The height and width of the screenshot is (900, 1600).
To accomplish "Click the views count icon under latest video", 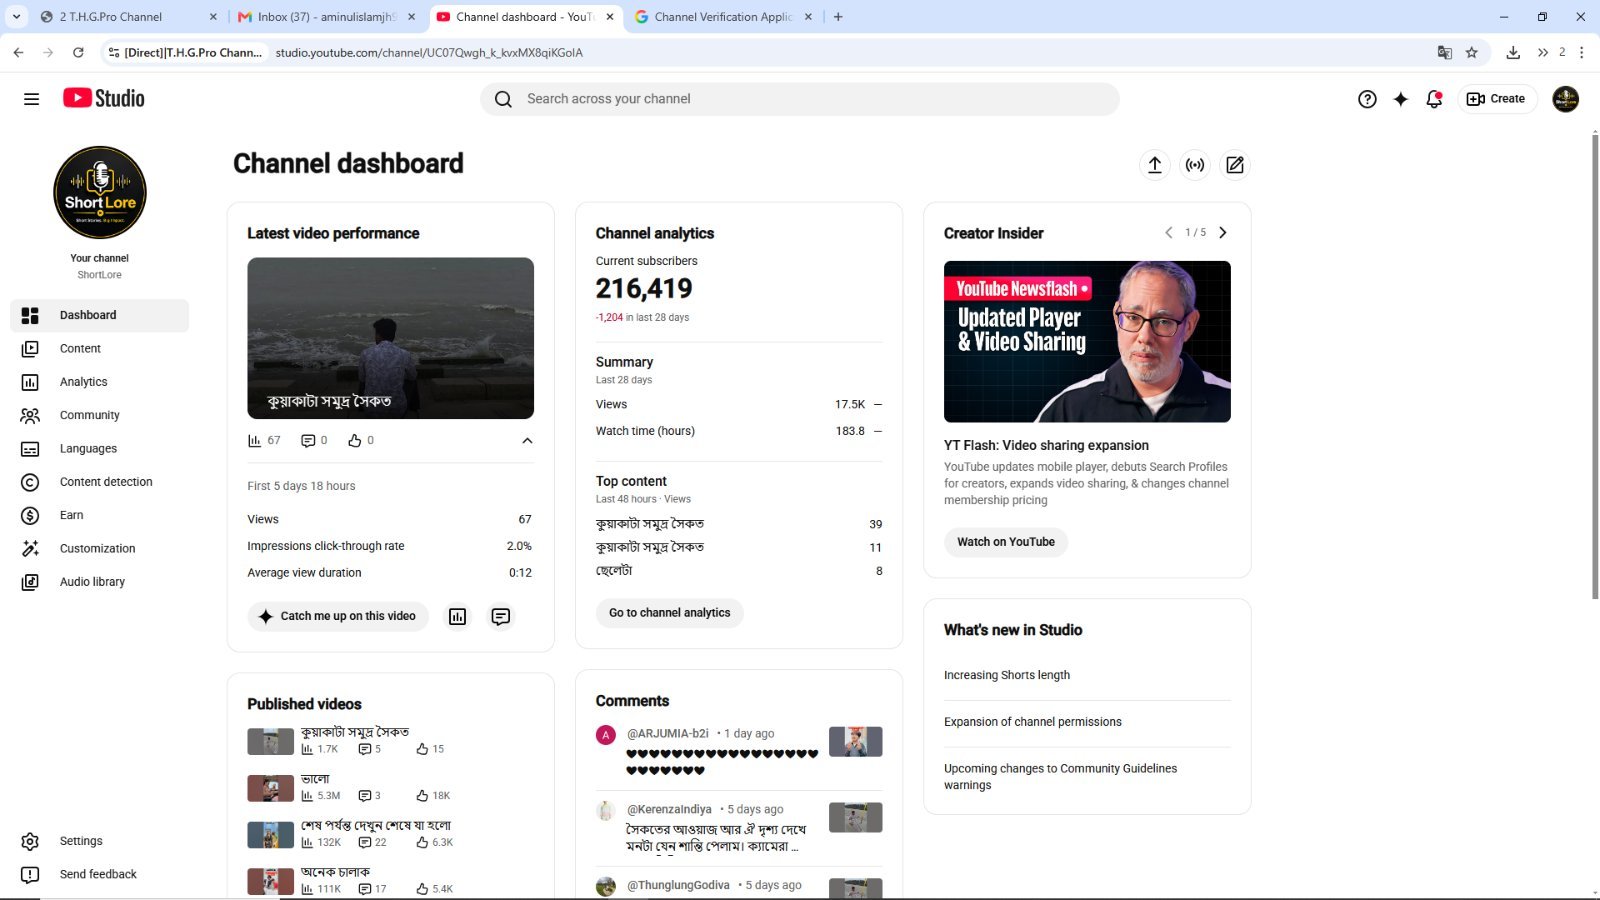I will [255, 441].
